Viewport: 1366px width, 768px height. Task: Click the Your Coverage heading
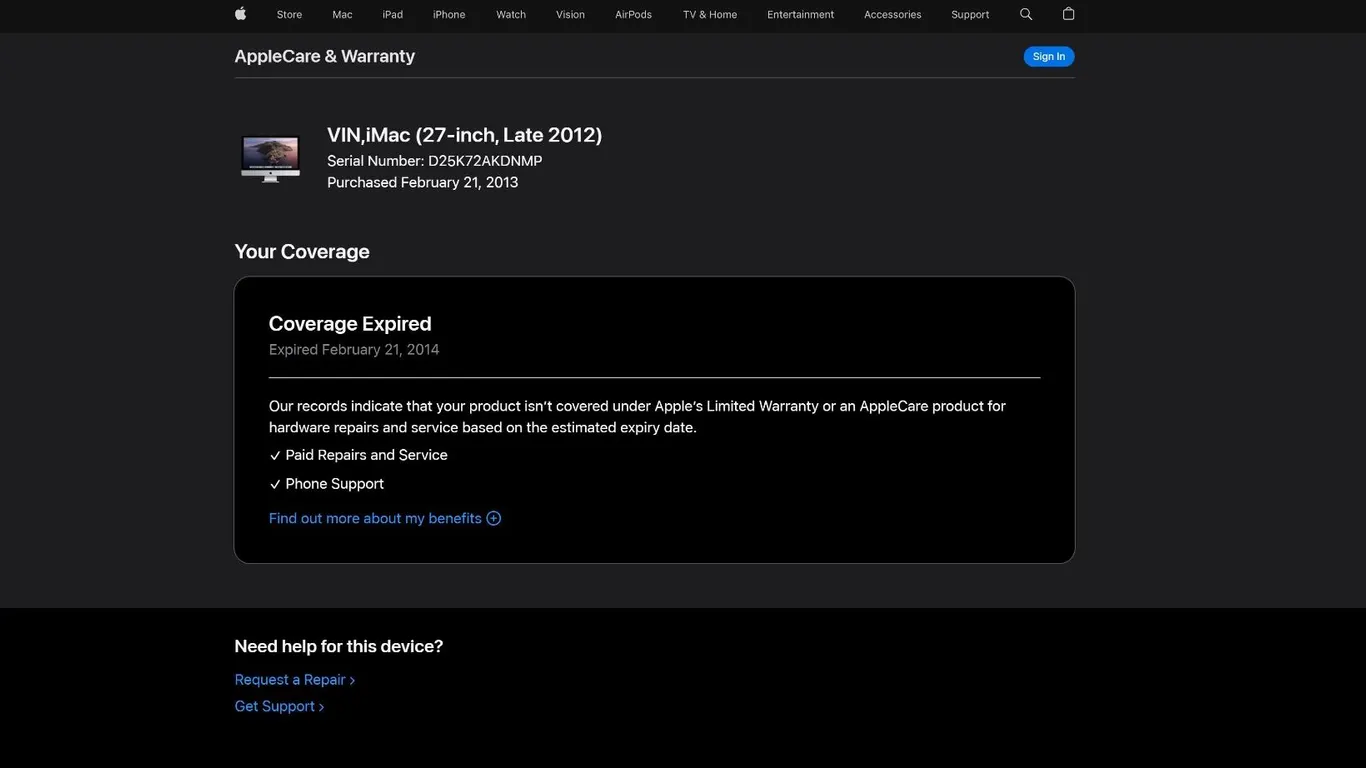click(302, 252)
